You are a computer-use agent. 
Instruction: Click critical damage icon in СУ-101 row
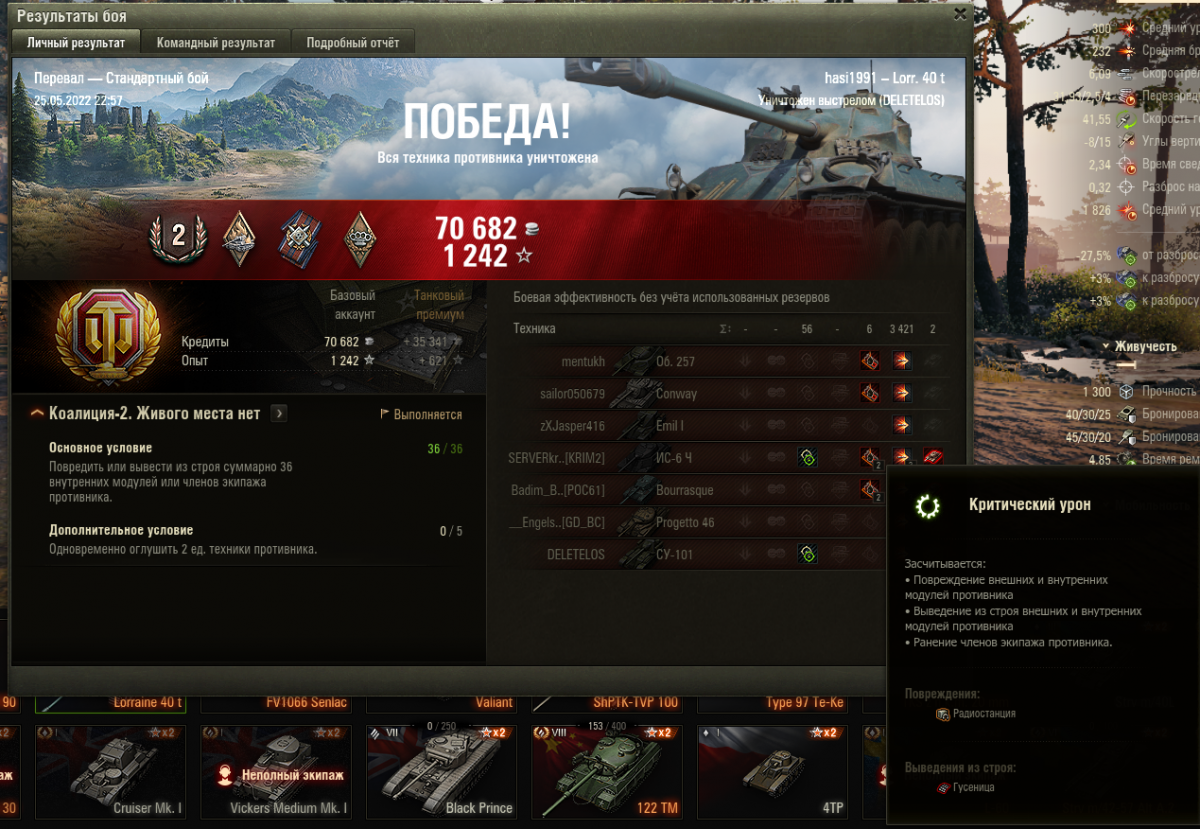[807, 554]
